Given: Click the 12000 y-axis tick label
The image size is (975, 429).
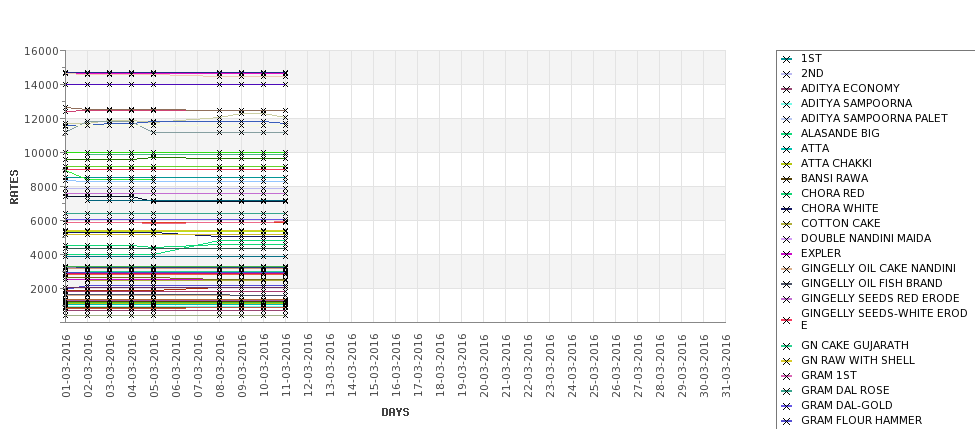Looking at the screenshot, I should tap(42, 119).
